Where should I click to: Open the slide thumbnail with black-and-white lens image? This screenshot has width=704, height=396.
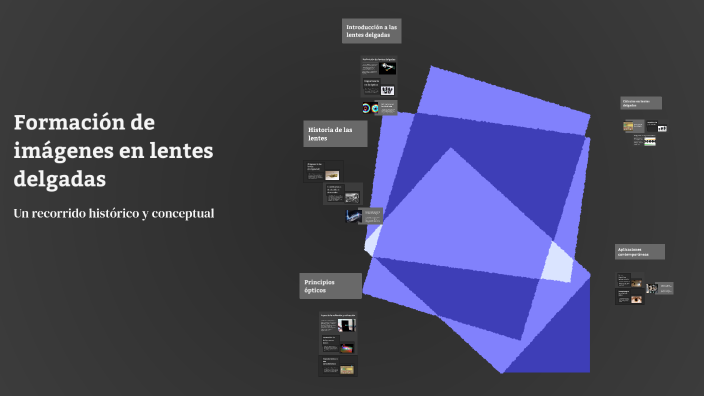click(379, 87)
